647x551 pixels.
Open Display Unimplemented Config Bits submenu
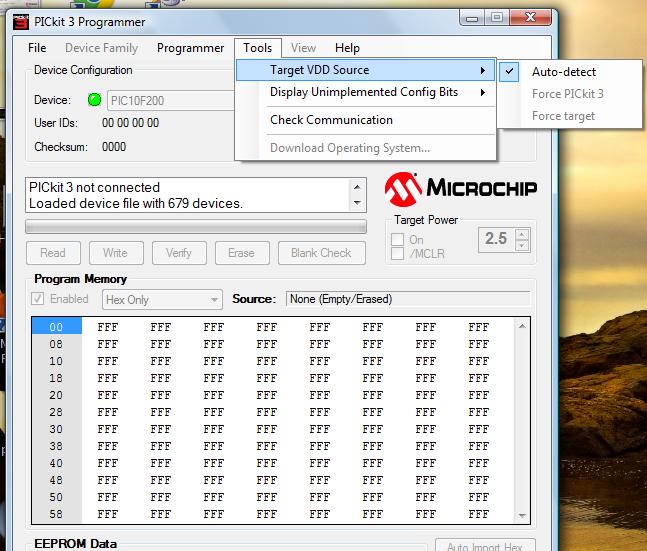click(x=365, y=92)
